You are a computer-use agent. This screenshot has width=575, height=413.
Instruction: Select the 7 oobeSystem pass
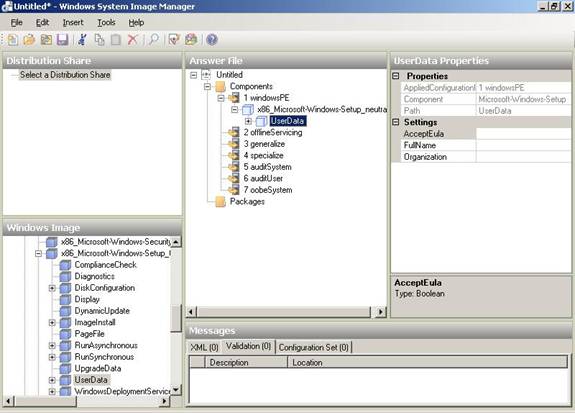pos(268,190)
